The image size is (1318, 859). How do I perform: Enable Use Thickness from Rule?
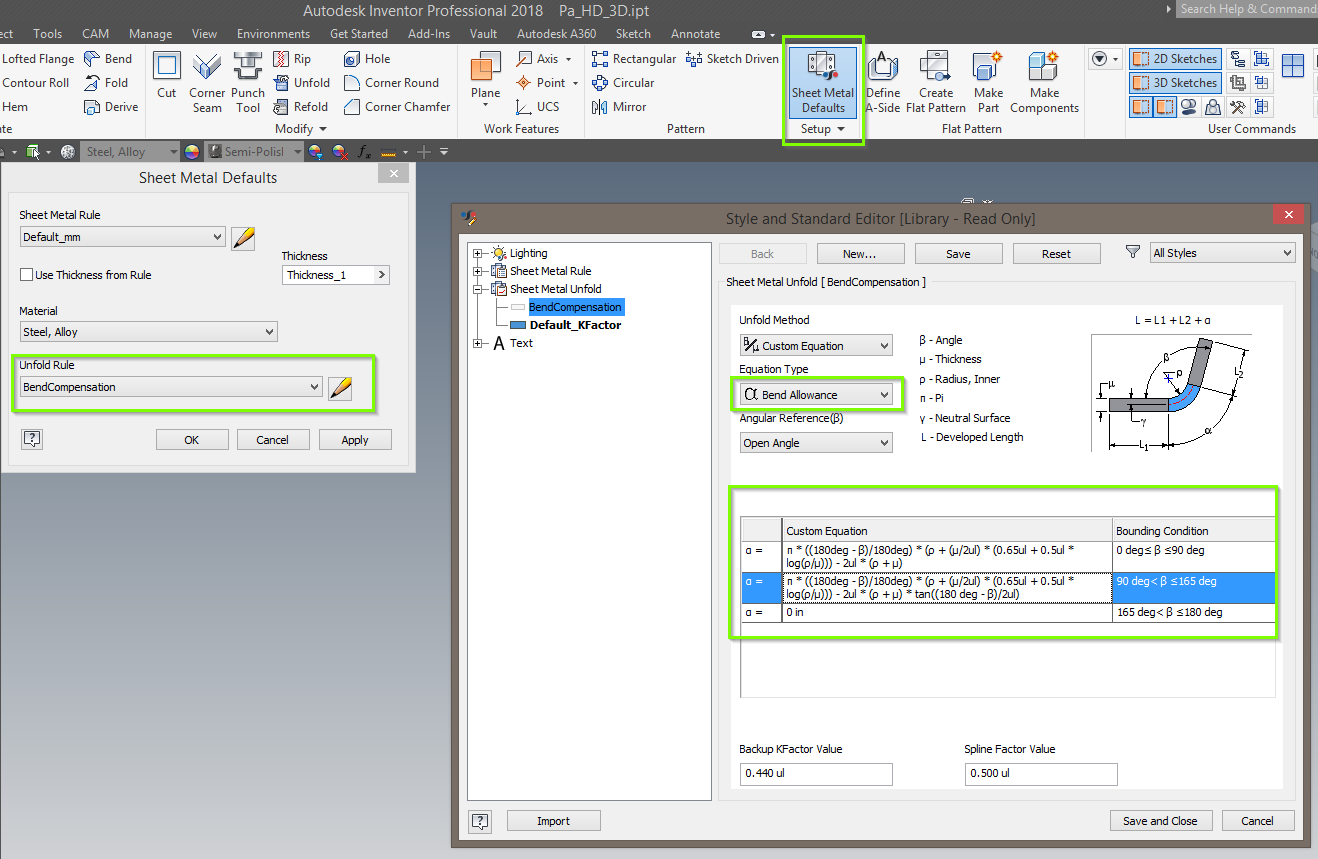pyautogui.click(x=27, y=275)
